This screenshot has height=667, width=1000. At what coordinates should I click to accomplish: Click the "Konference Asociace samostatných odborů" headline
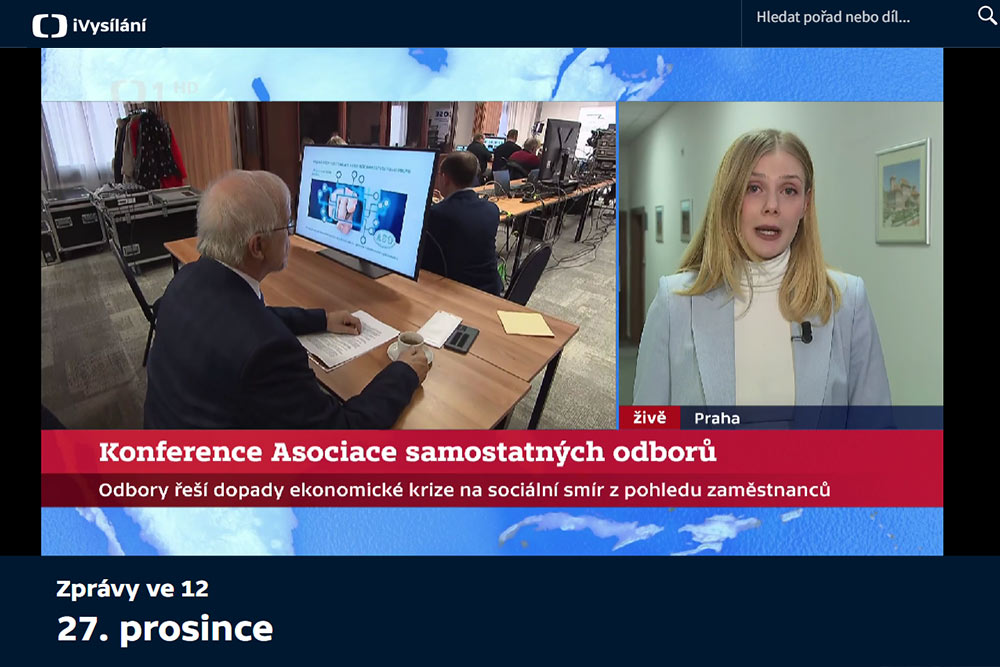[407, 452]
